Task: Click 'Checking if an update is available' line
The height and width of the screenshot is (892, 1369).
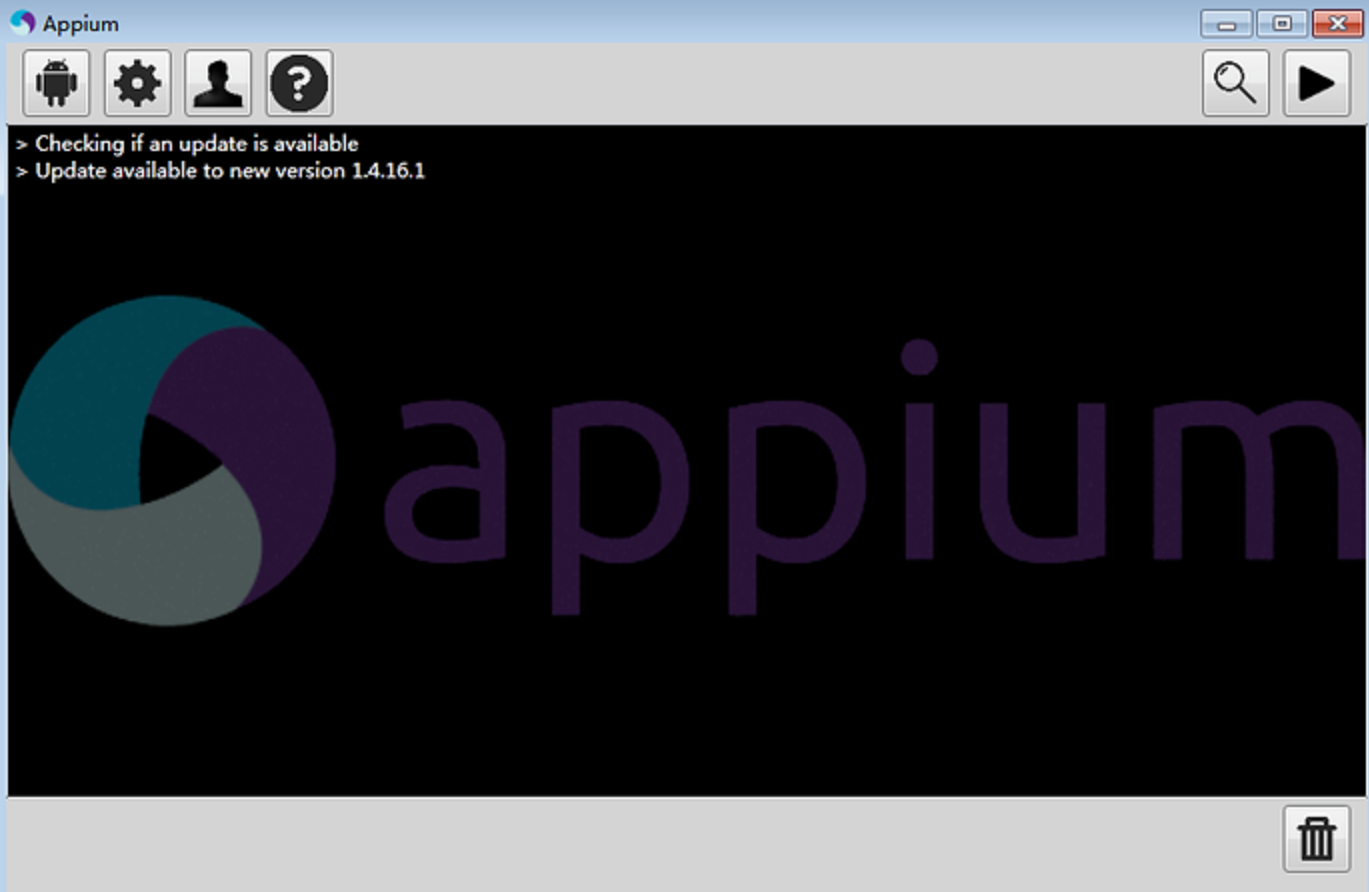Action: (x=187, y=144)
